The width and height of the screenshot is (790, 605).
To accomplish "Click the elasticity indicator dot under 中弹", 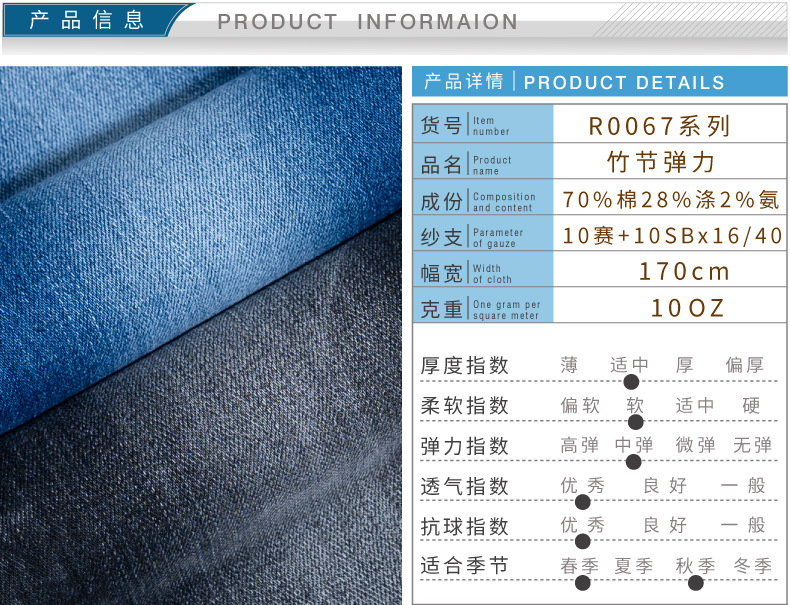I will tap(633, 461).
